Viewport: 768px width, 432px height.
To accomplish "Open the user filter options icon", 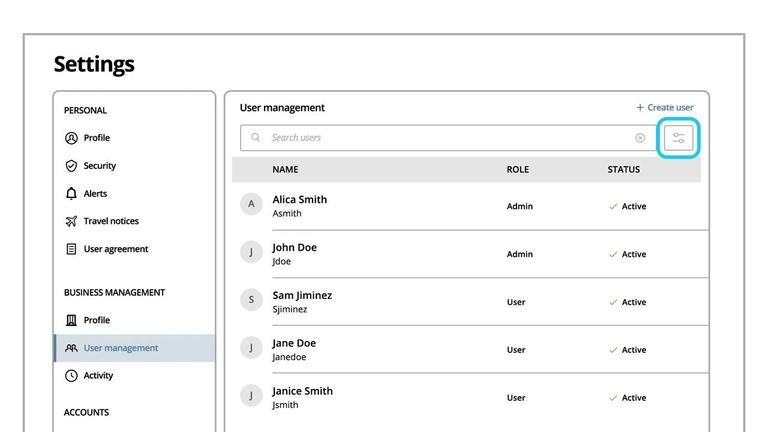I will (678, 138).
